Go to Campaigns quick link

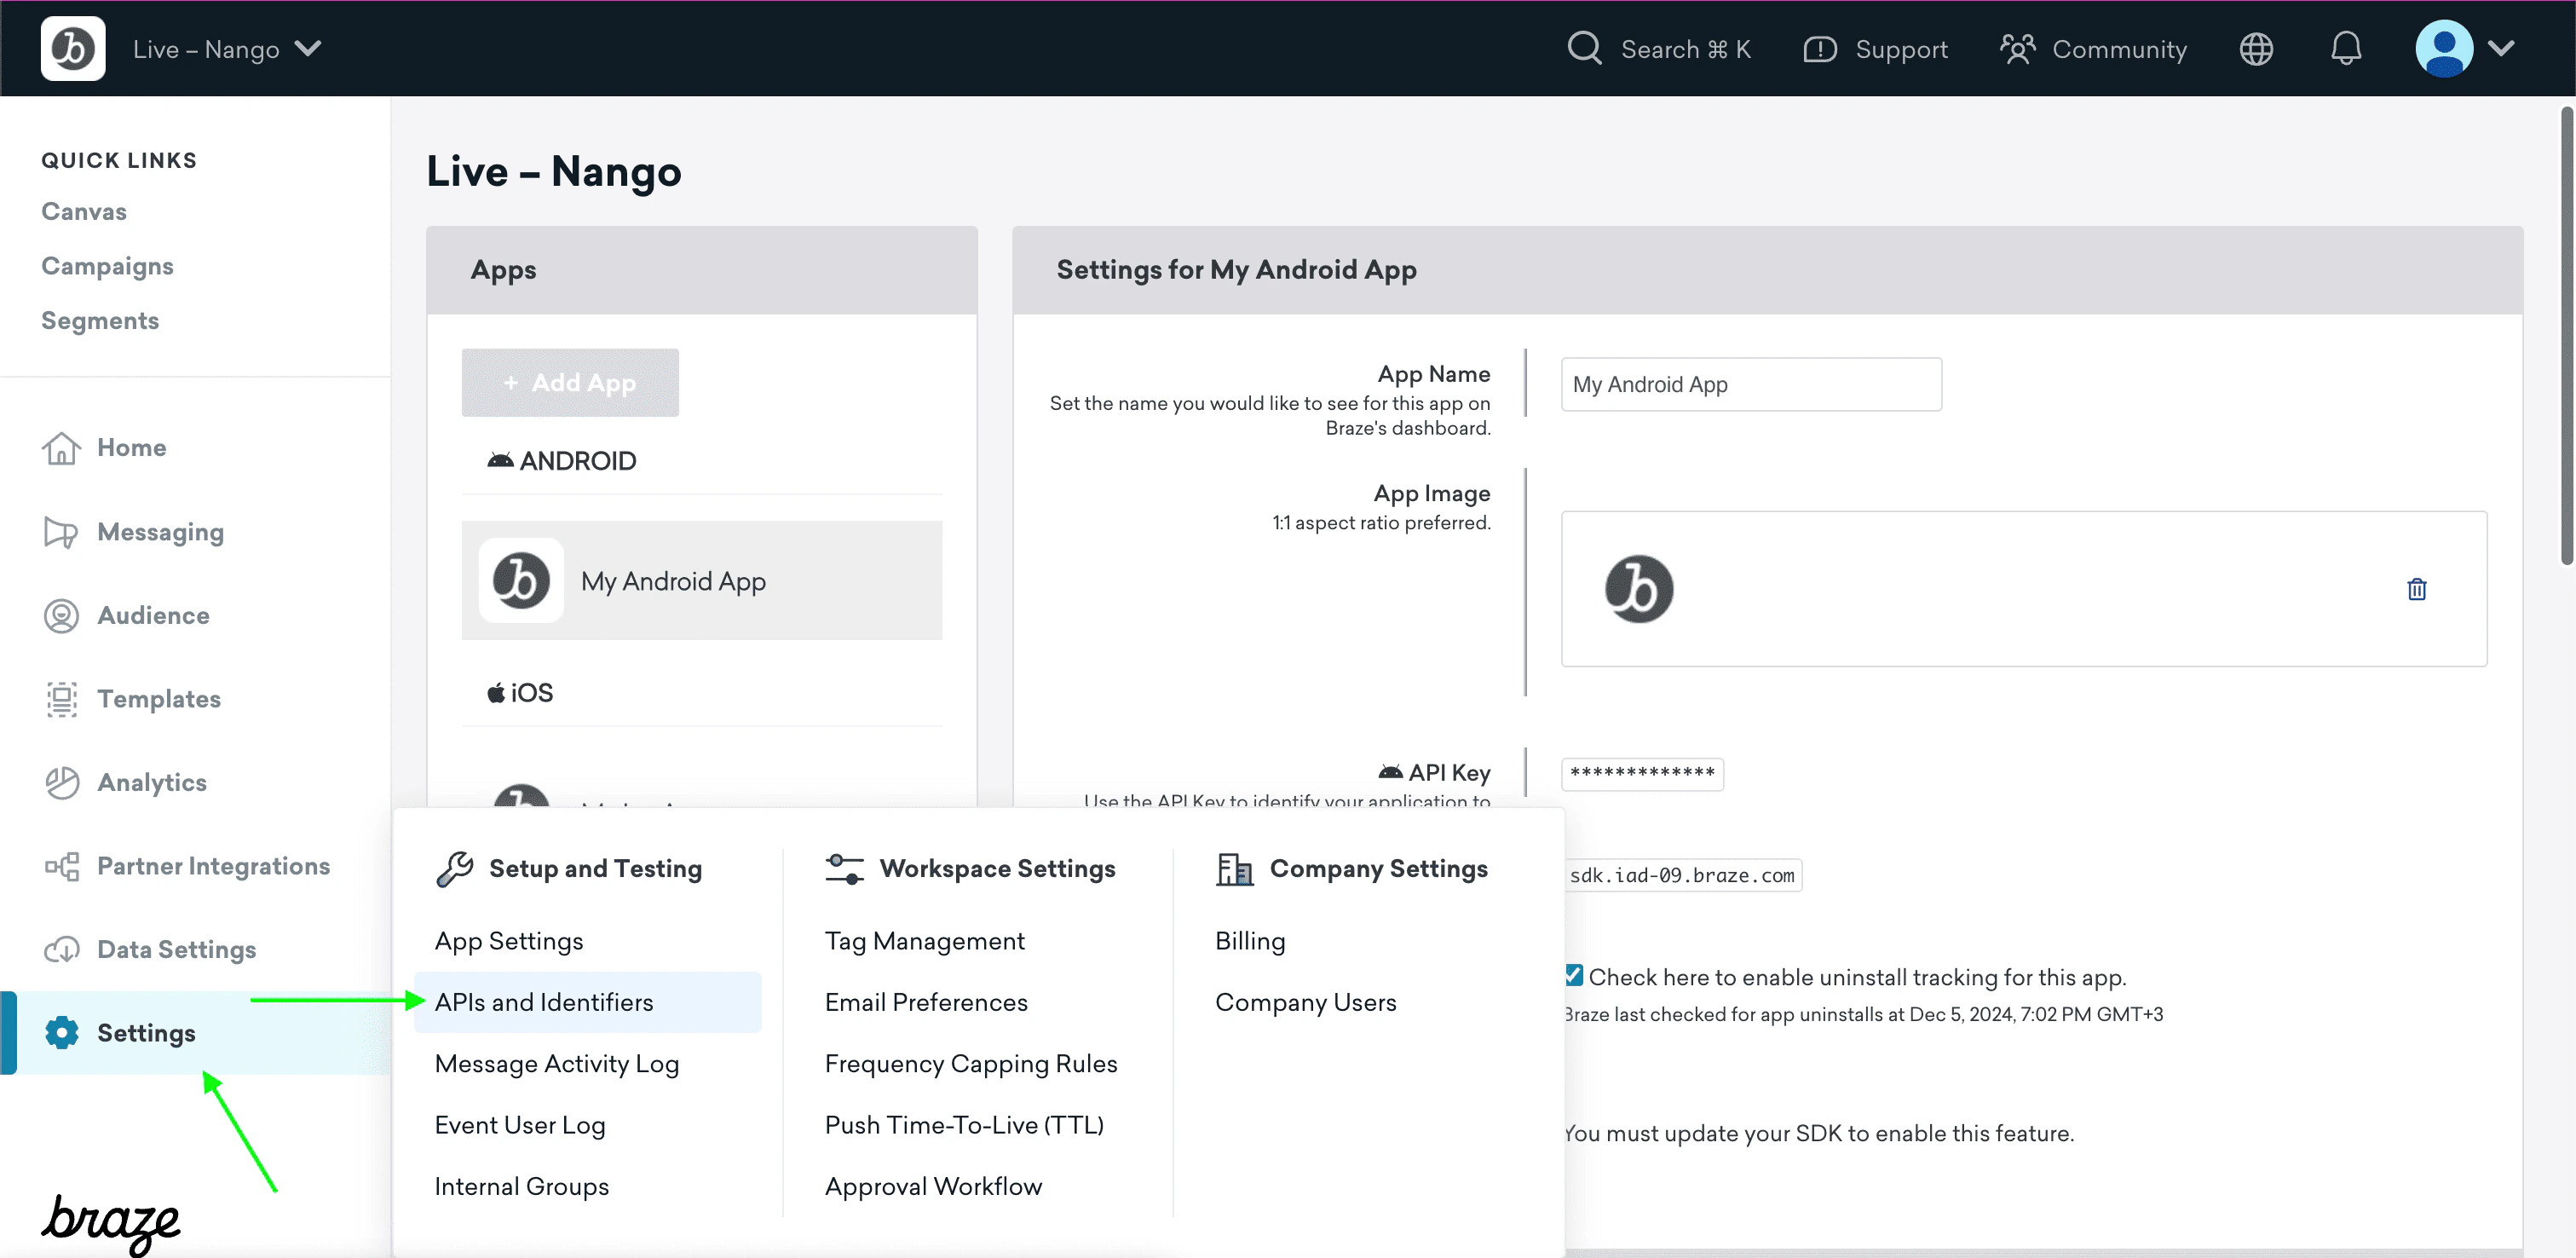107,266
